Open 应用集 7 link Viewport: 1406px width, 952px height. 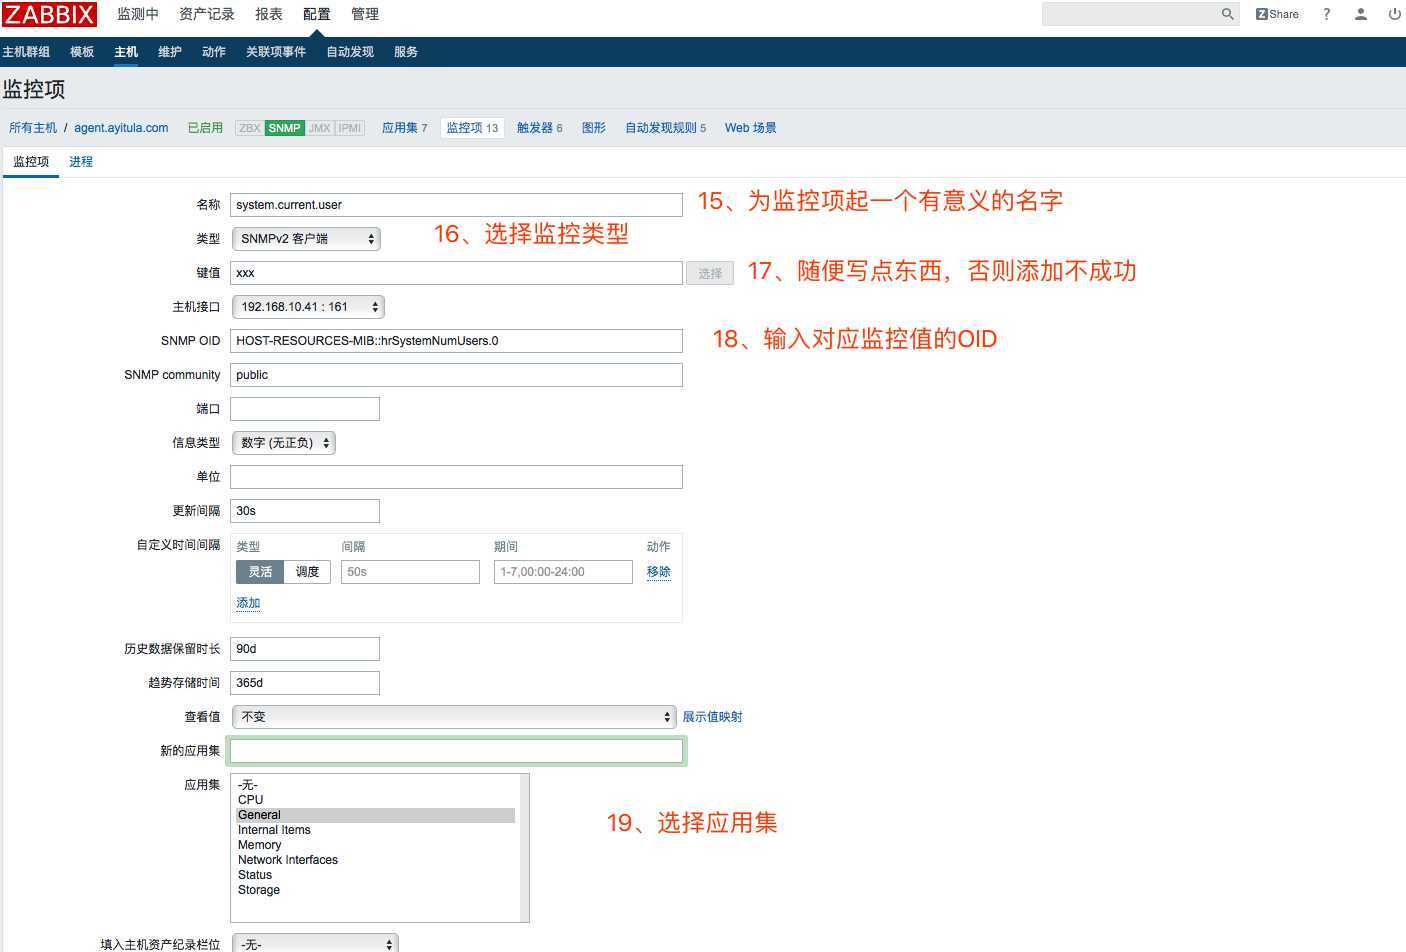click(x=404, y=128)
